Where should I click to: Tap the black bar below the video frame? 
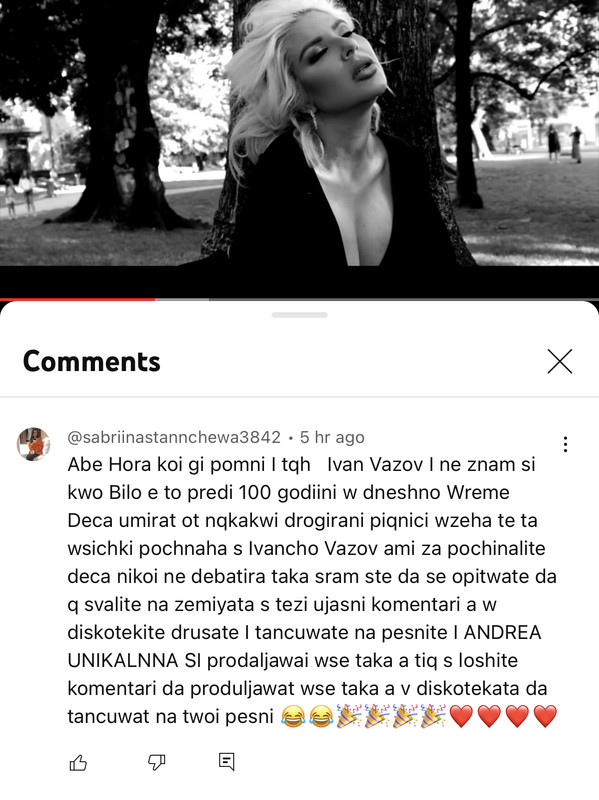click(x=300, y=281)
